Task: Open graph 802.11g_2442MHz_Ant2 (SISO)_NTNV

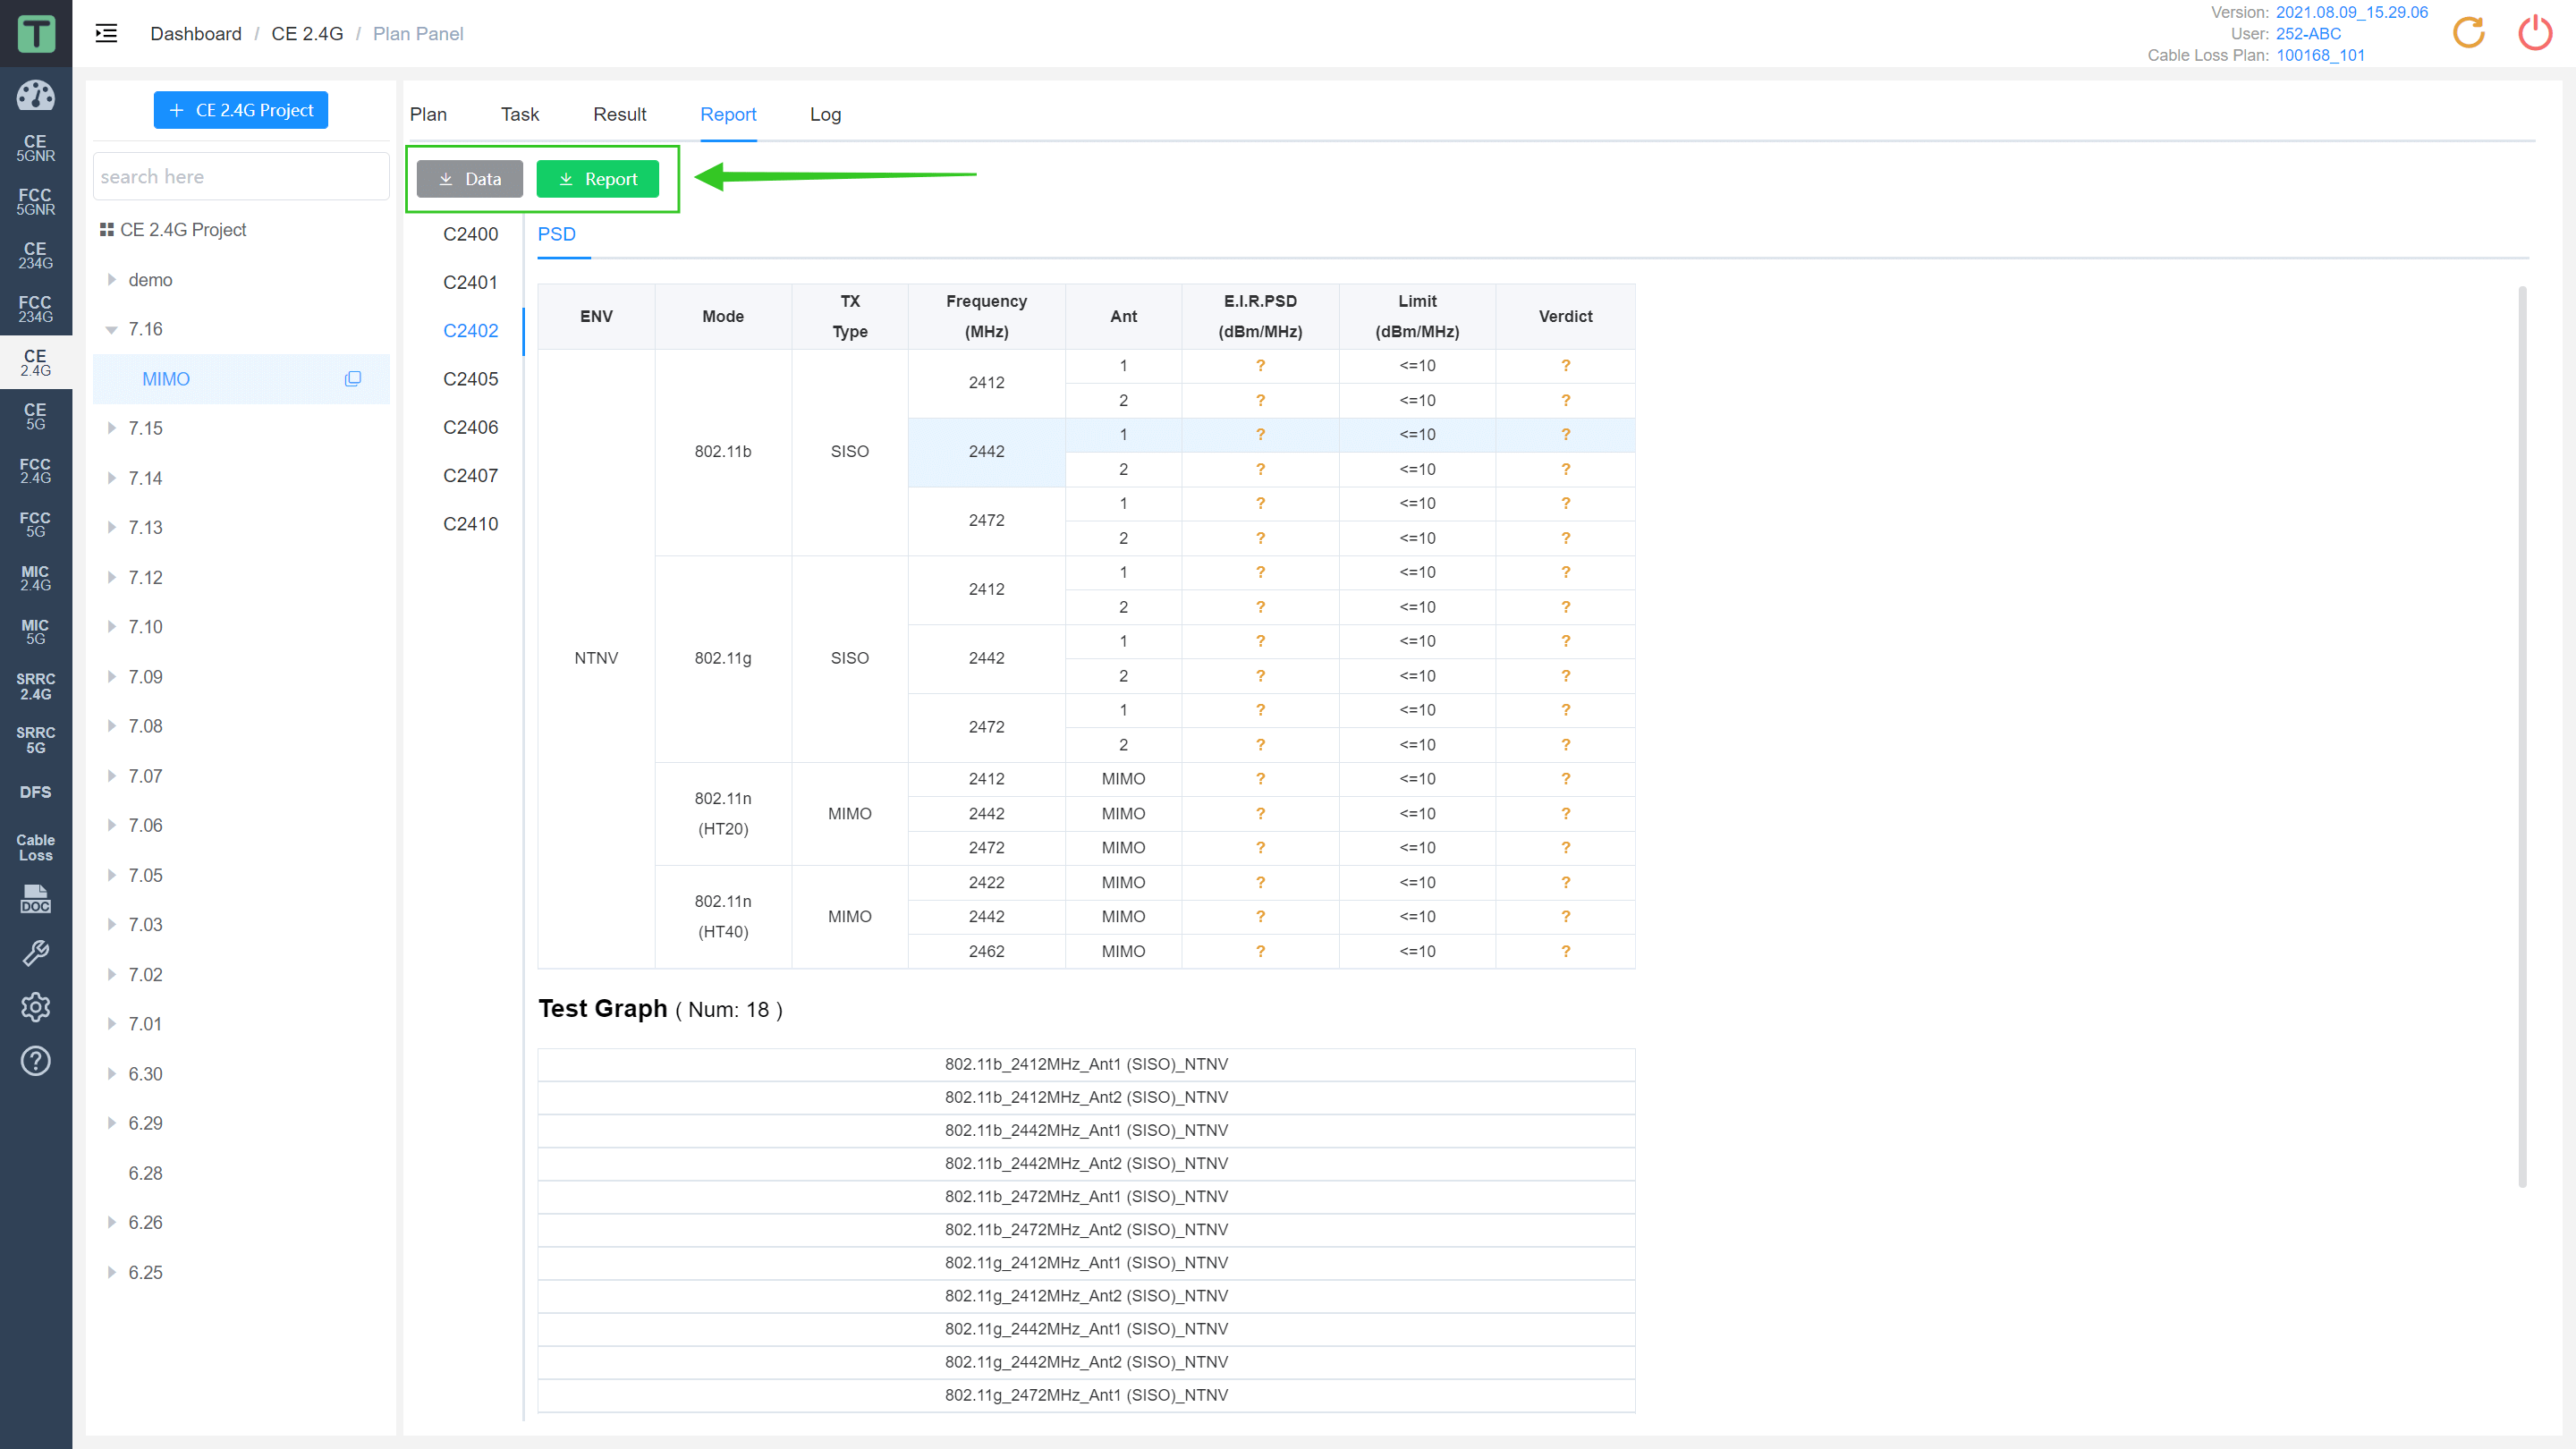Action: 1086,1362
